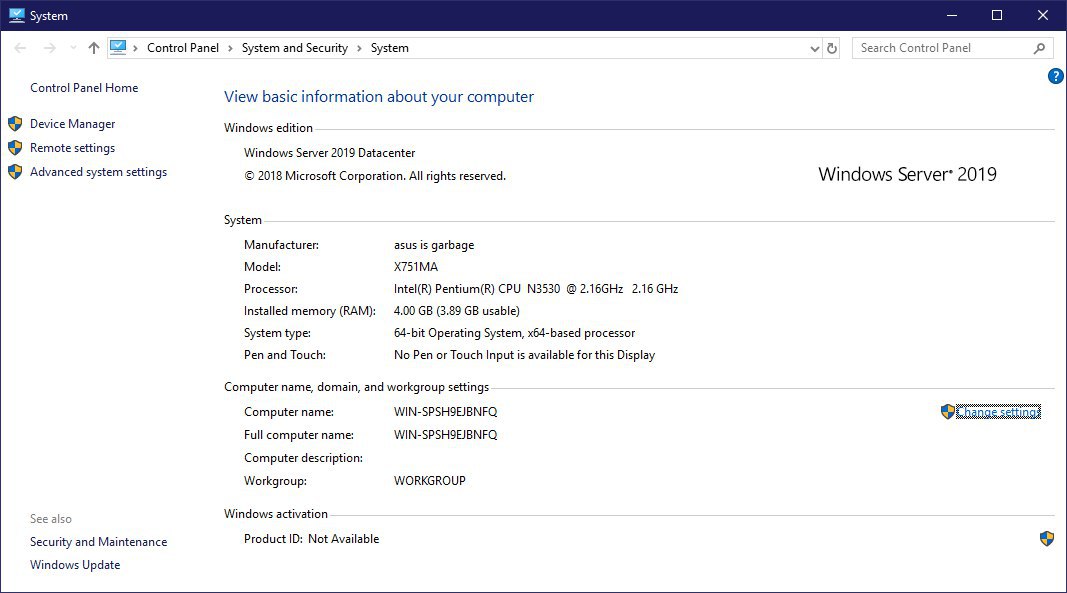
Task: Minimize the System window
Action: click(x=952, y=15)
